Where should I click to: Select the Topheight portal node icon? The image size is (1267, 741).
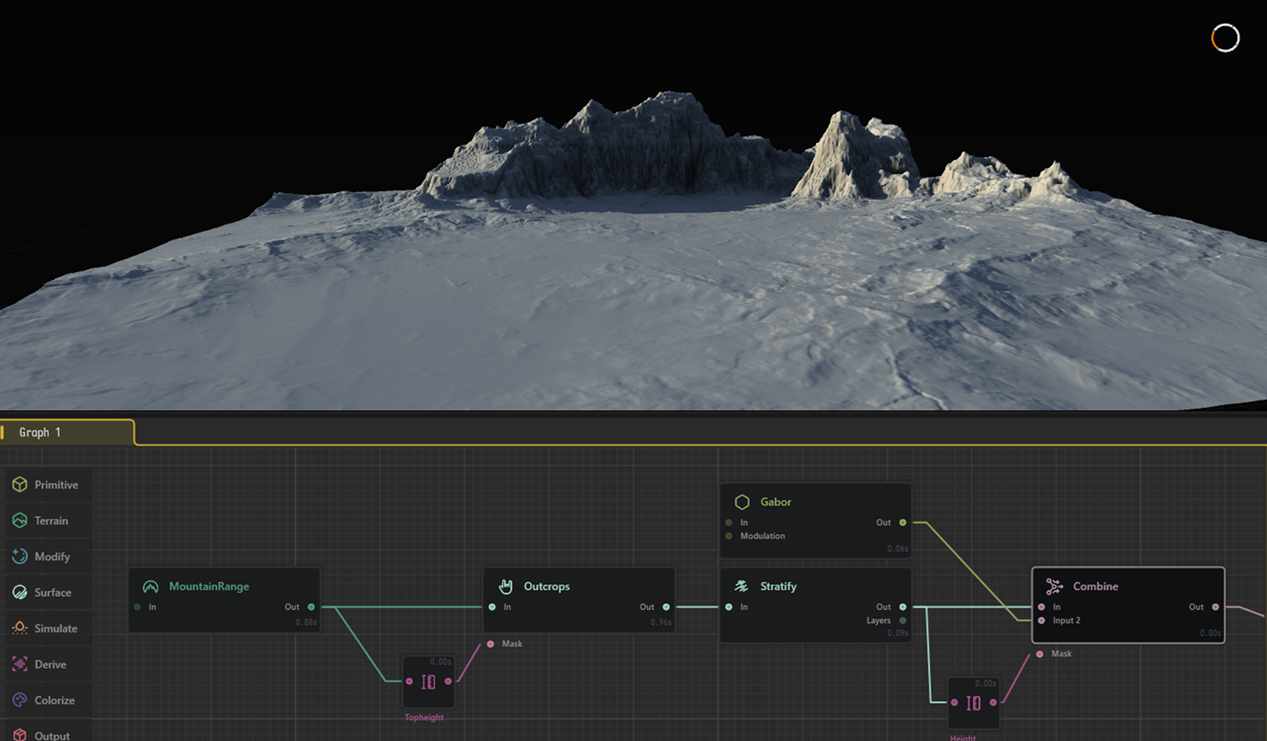pos(428,682)
